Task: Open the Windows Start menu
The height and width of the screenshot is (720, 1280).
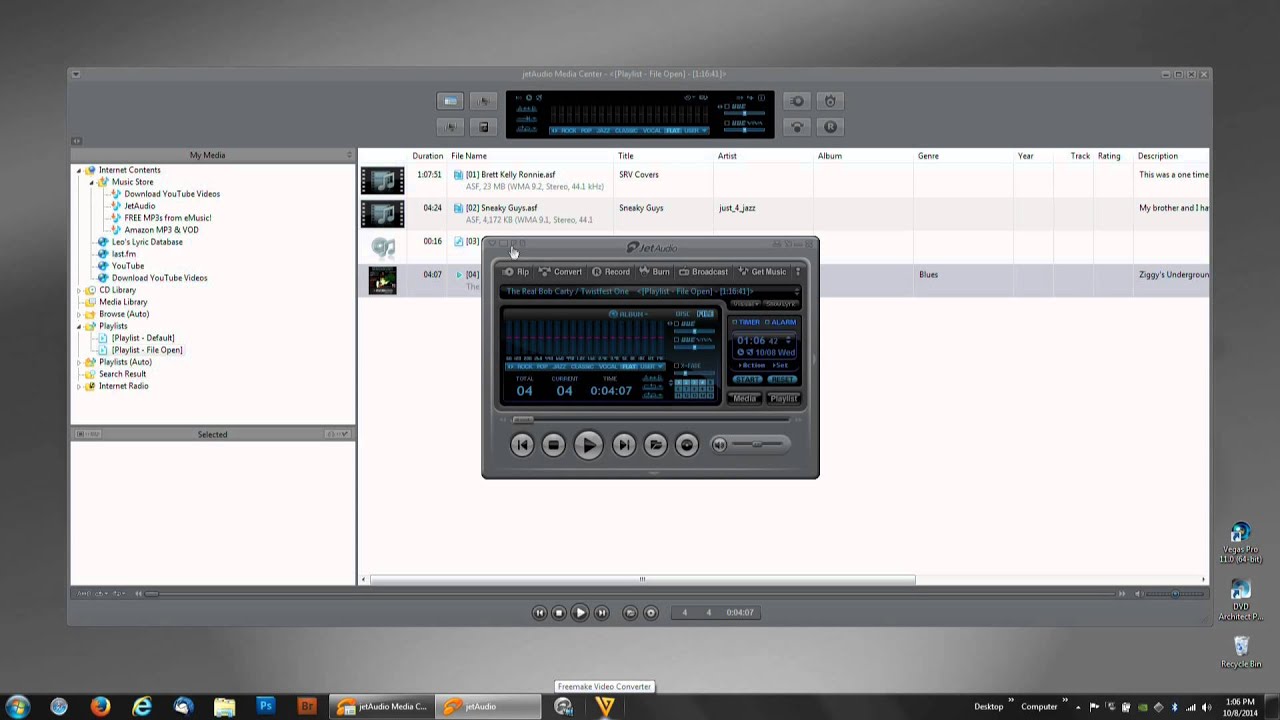Action: point(17,706)
